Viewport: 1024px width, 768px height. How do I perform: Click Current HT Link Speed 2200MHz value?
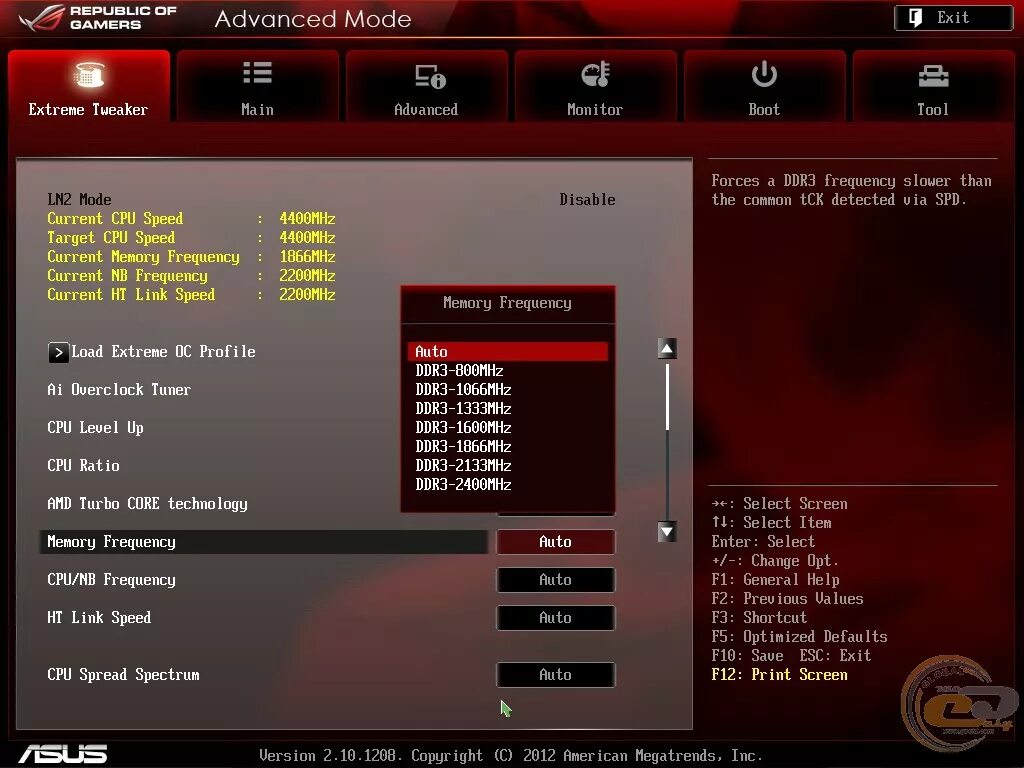[307, 294]
